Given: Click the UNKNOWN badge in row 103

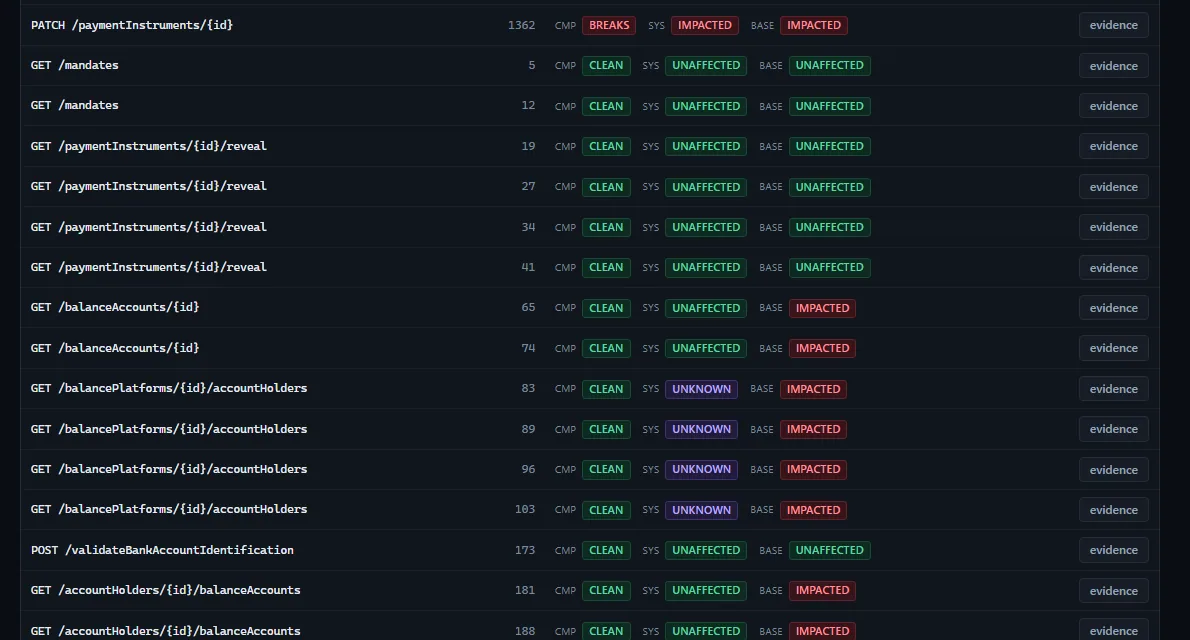Looking at the screenshot, I should (x=701, y=509).
